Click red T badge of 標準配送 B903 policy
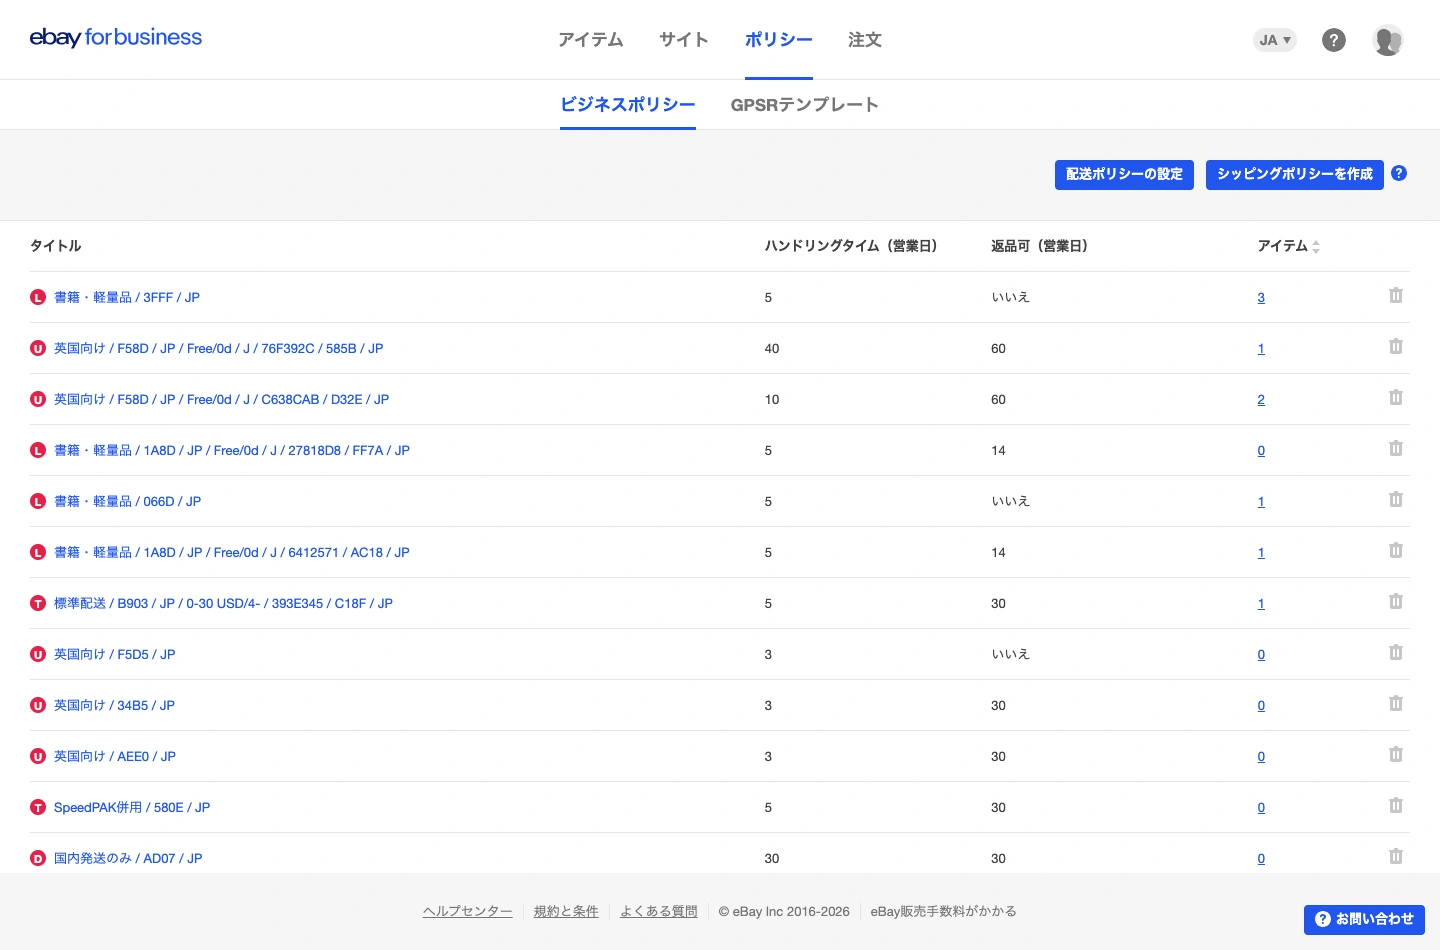This screenshot has width=1440, height=950. pos(38,603)
